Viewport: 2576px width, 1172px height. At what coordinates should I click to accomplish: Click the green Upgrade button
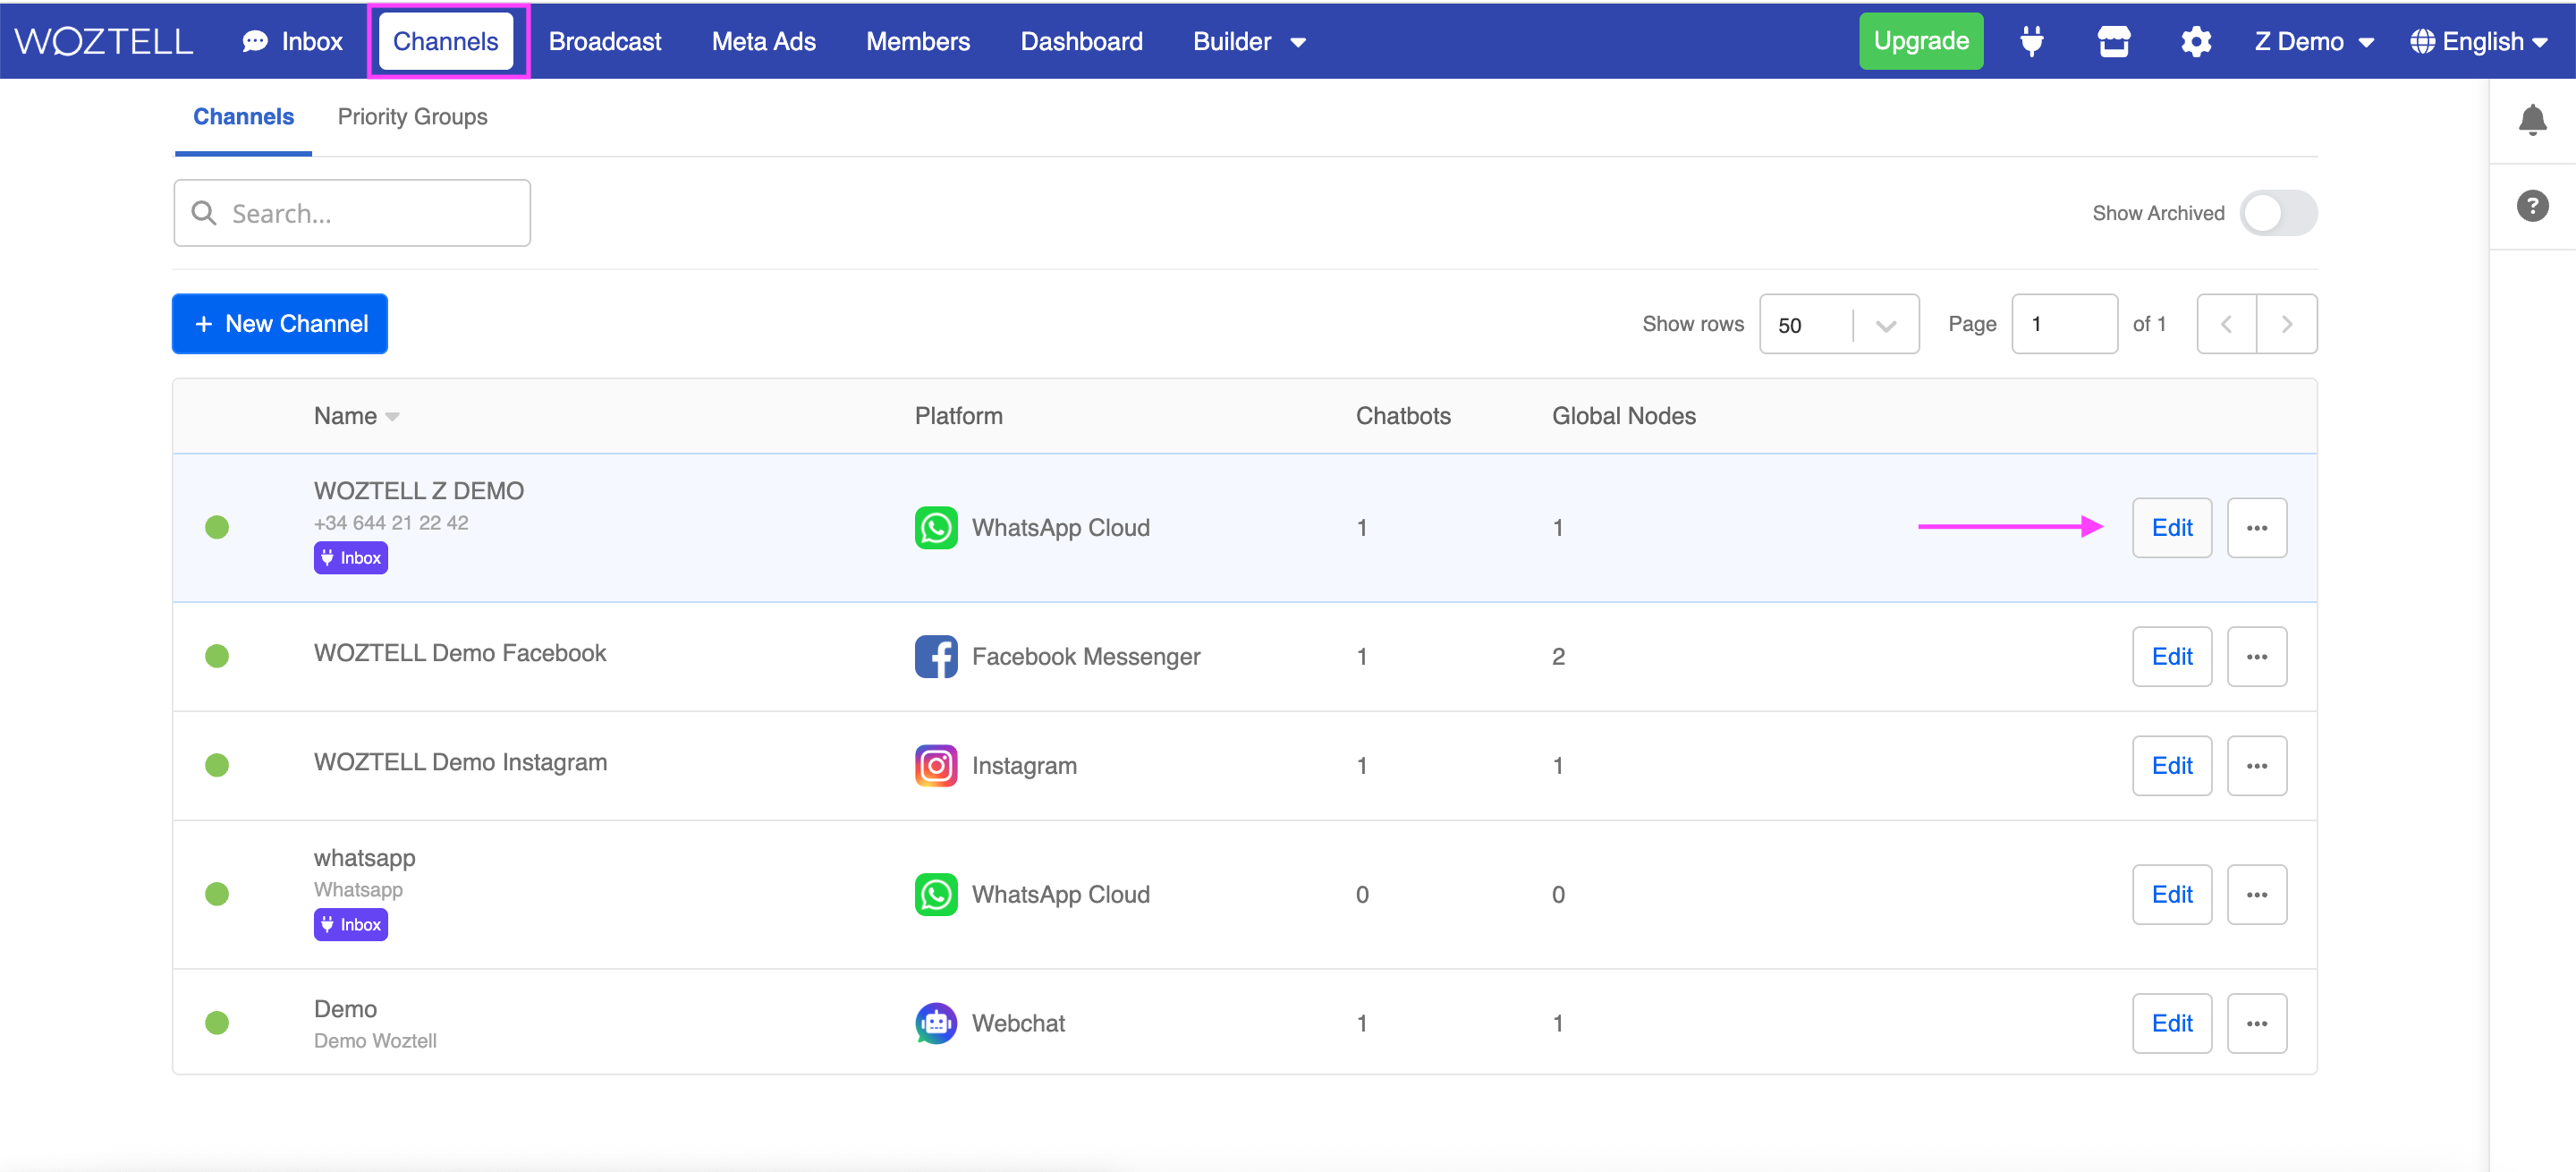(1920, 41)
